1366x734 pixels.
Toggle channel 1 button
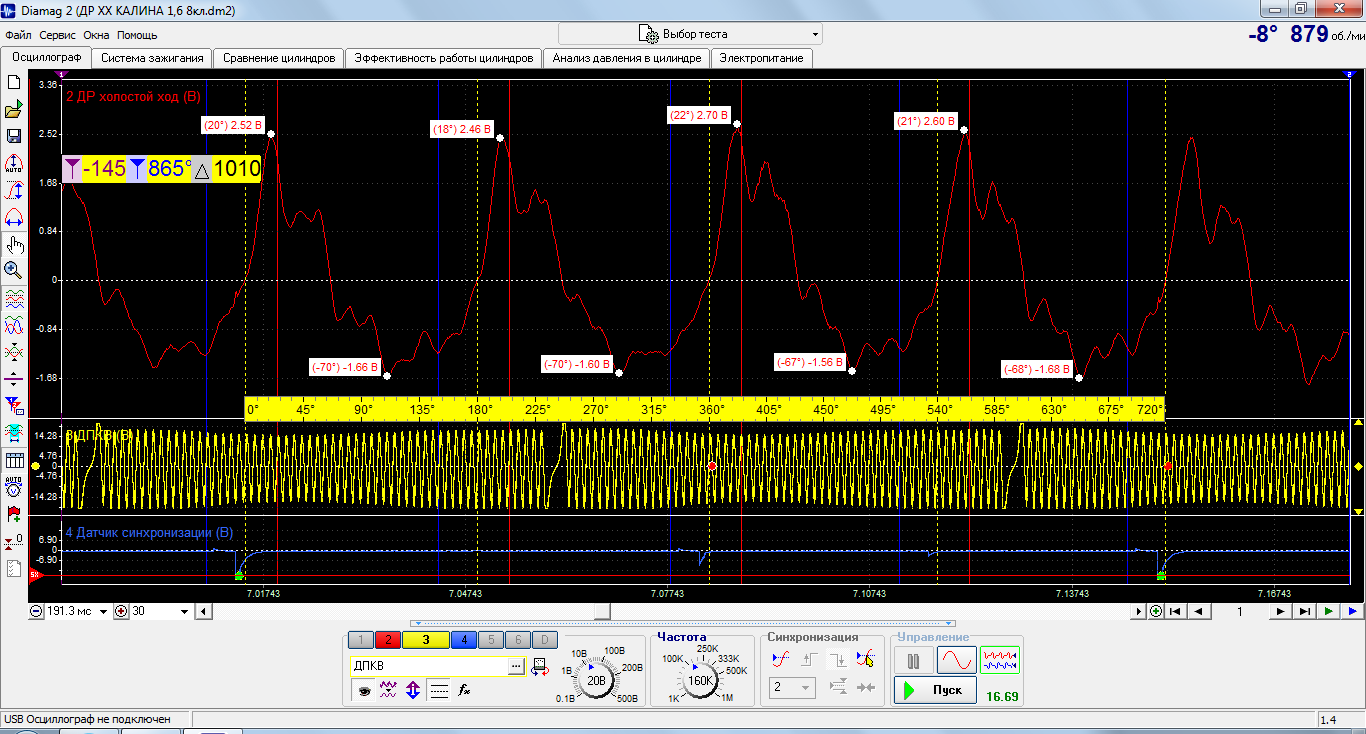point(360,640)
